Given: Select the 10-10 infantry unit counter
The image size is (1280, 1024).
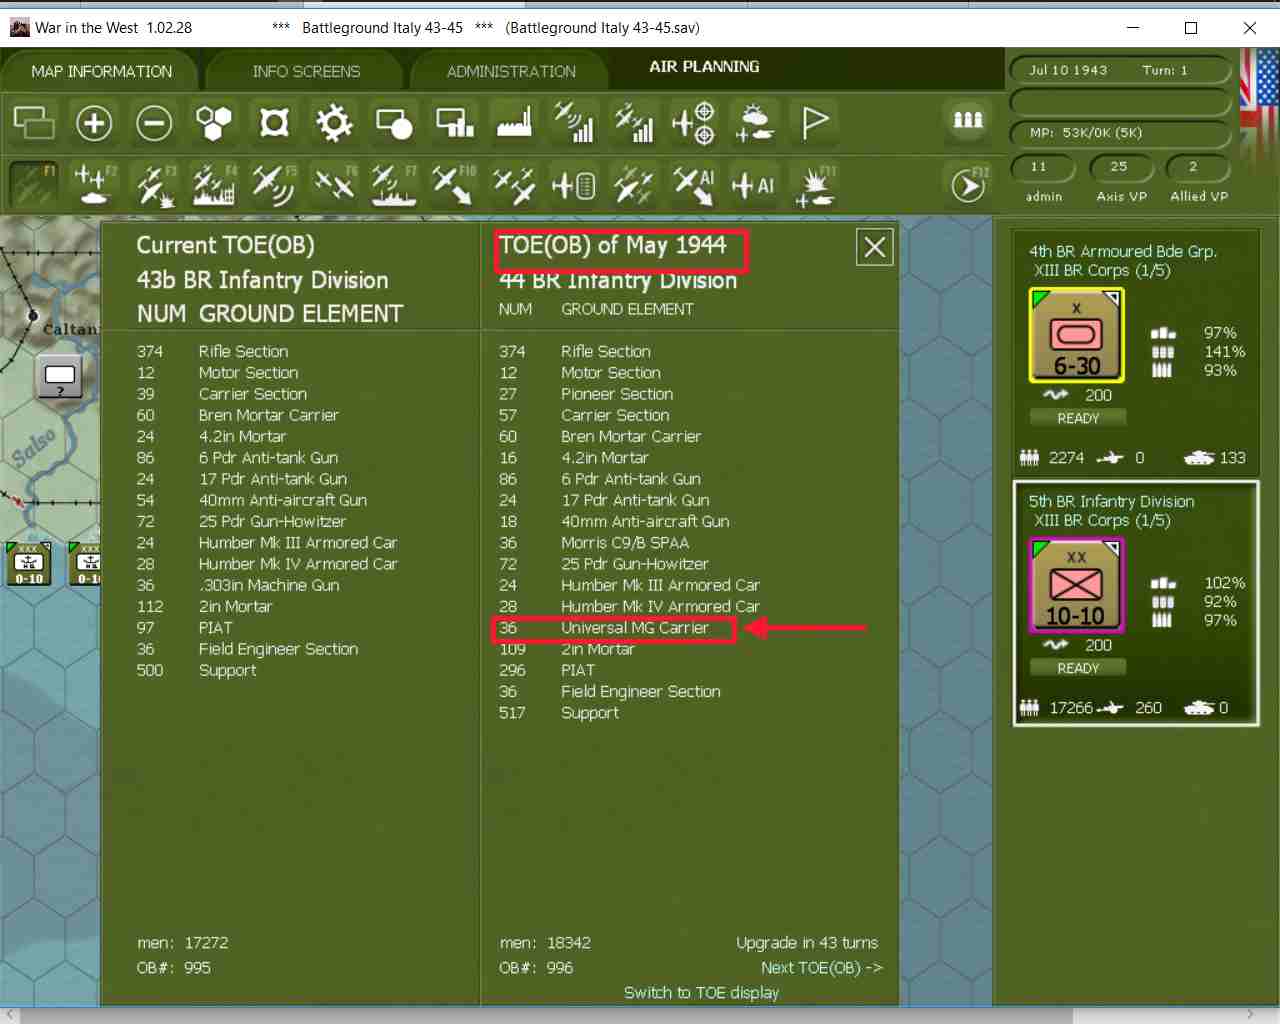Looking at the screenshot, I should click(1077, 585).
